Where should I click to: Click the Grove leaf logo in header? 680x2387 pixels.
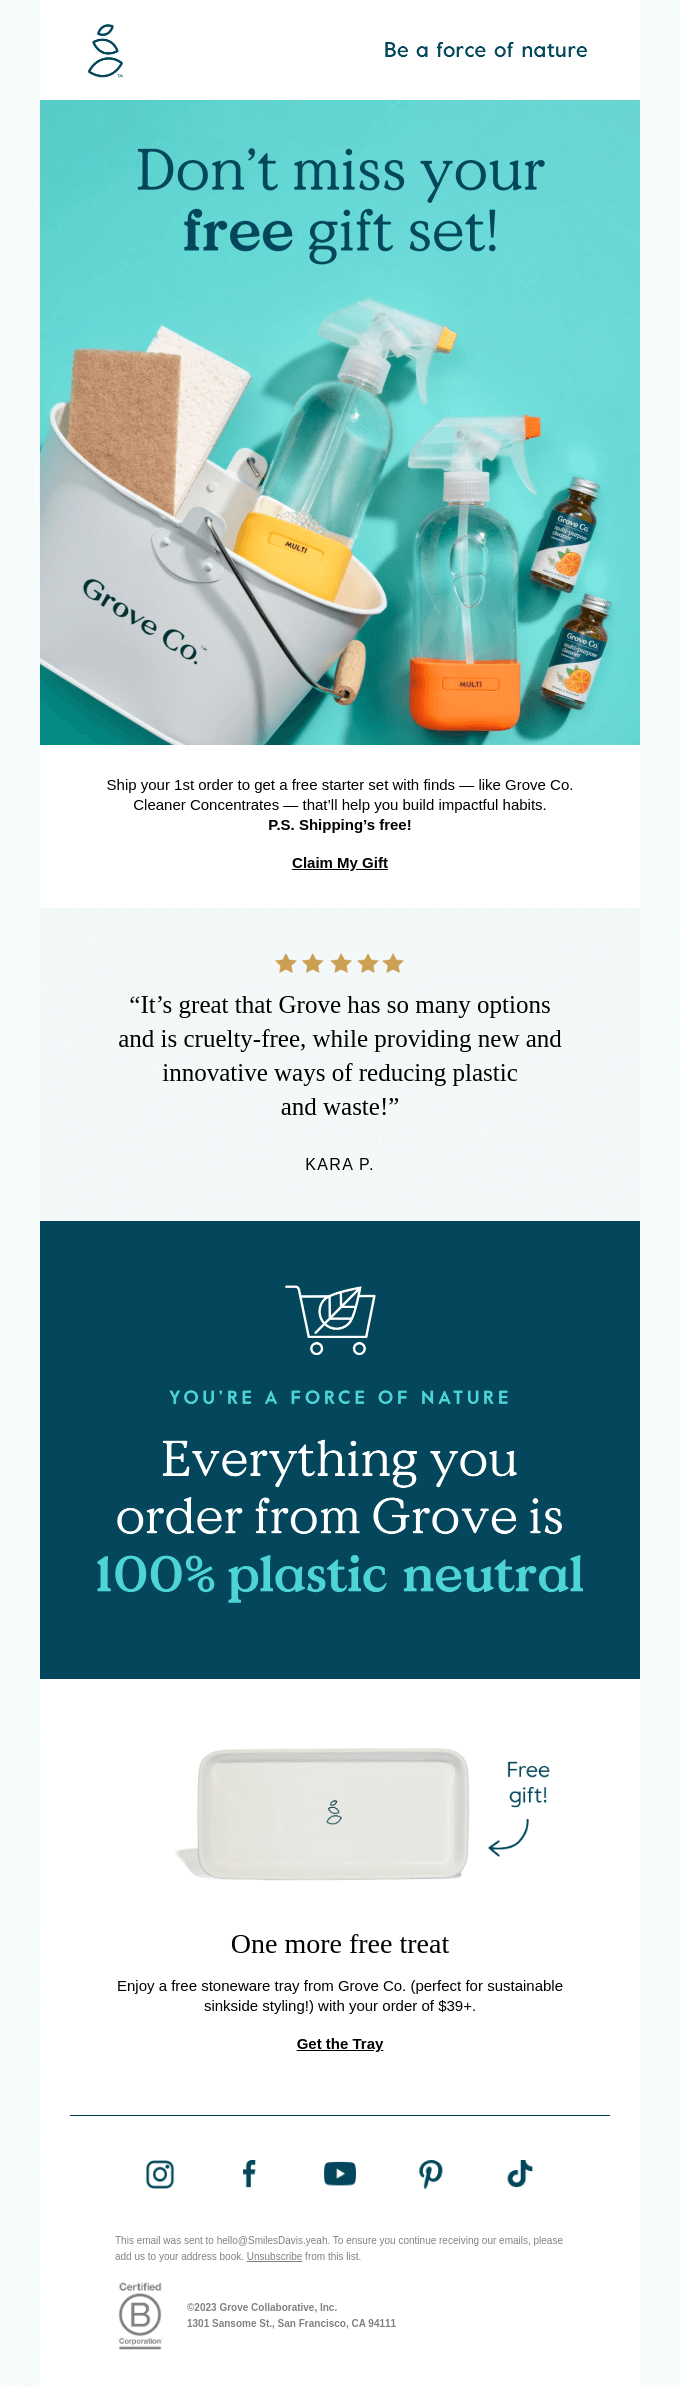pyautogui.click(x=105, y=51)
